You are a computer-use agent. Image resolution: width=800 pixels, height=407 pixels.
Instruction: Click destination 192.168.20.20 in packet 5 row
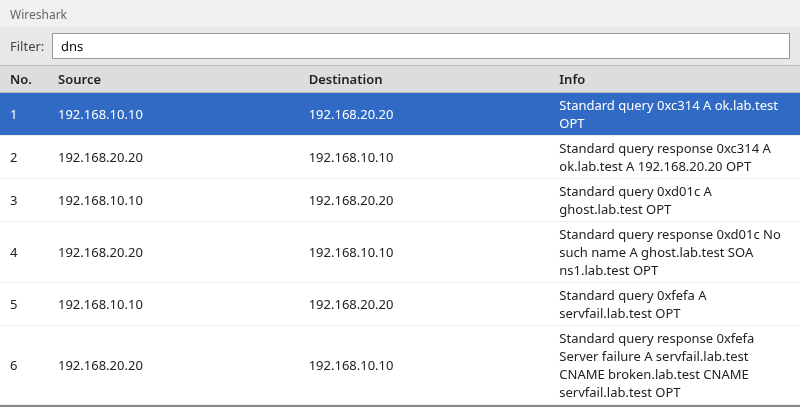pyautogui.click(x=351, y=304)
